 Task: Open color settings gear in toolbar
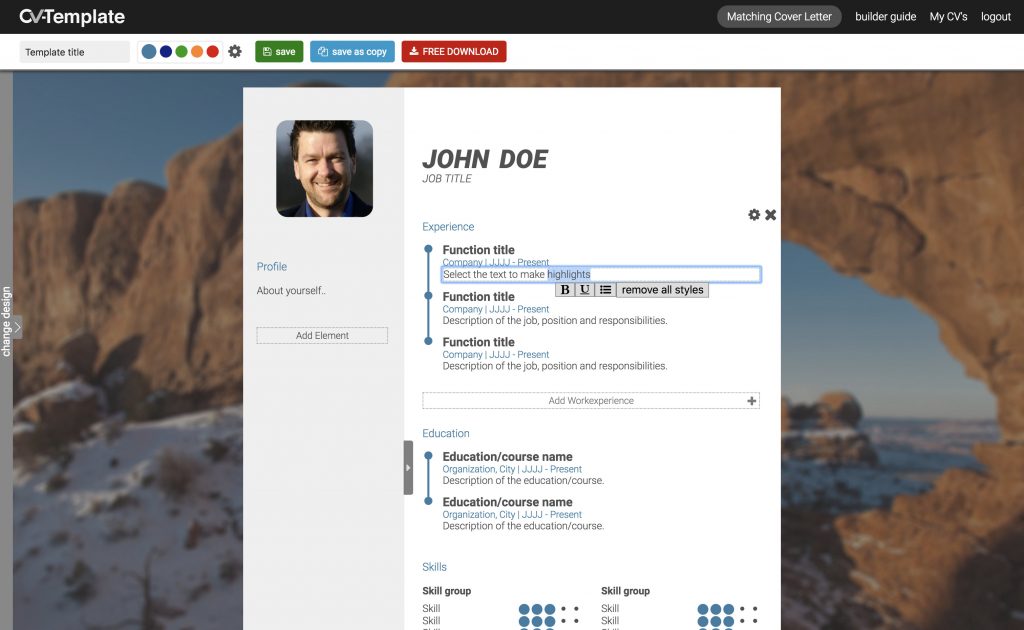(235, 52)
